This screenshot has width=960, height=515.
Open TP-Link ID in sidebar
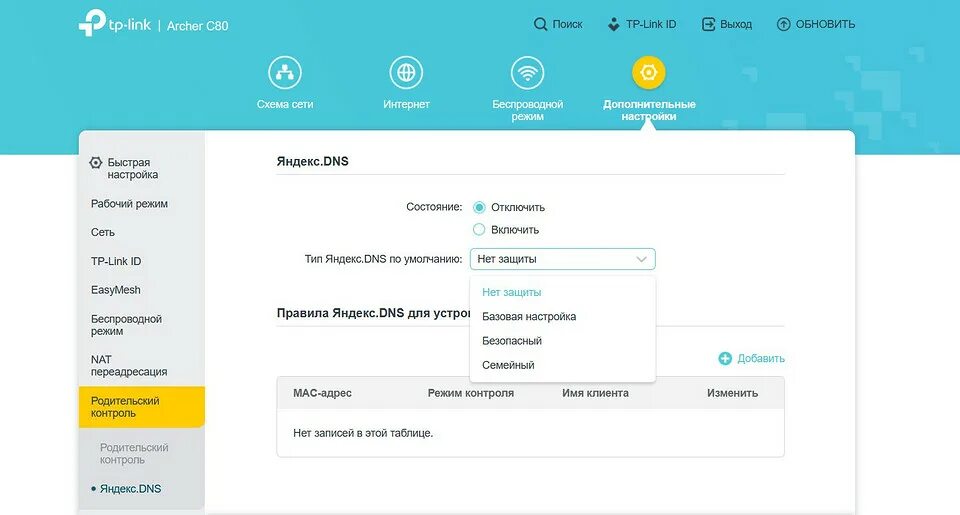(116, 261)
